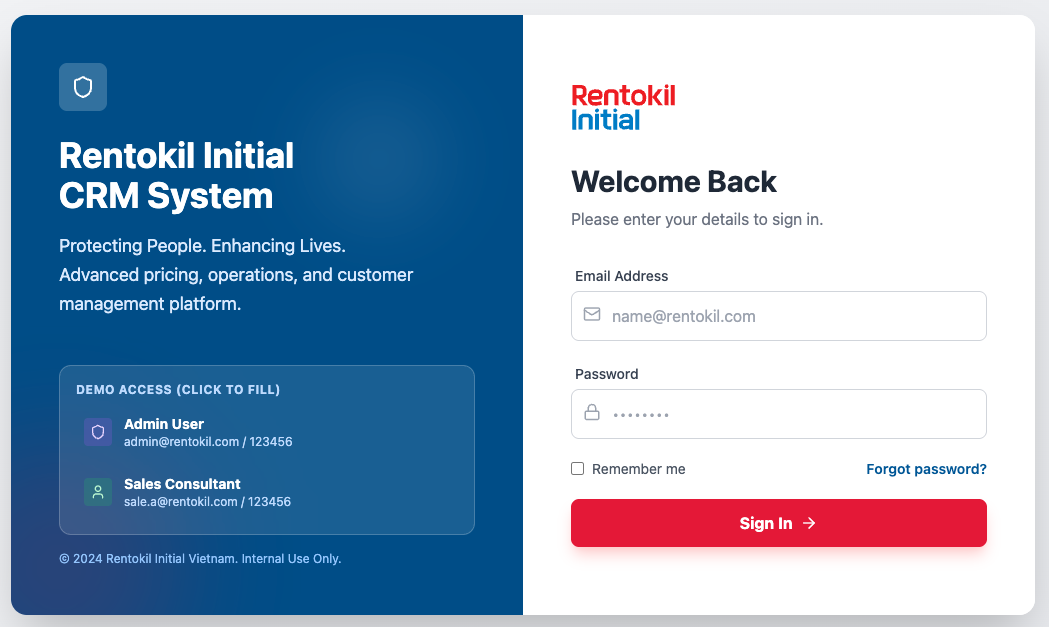Viewport: 1049px width, 627px height.
Task: Focus the Password input field
Action: click(790, 414)
